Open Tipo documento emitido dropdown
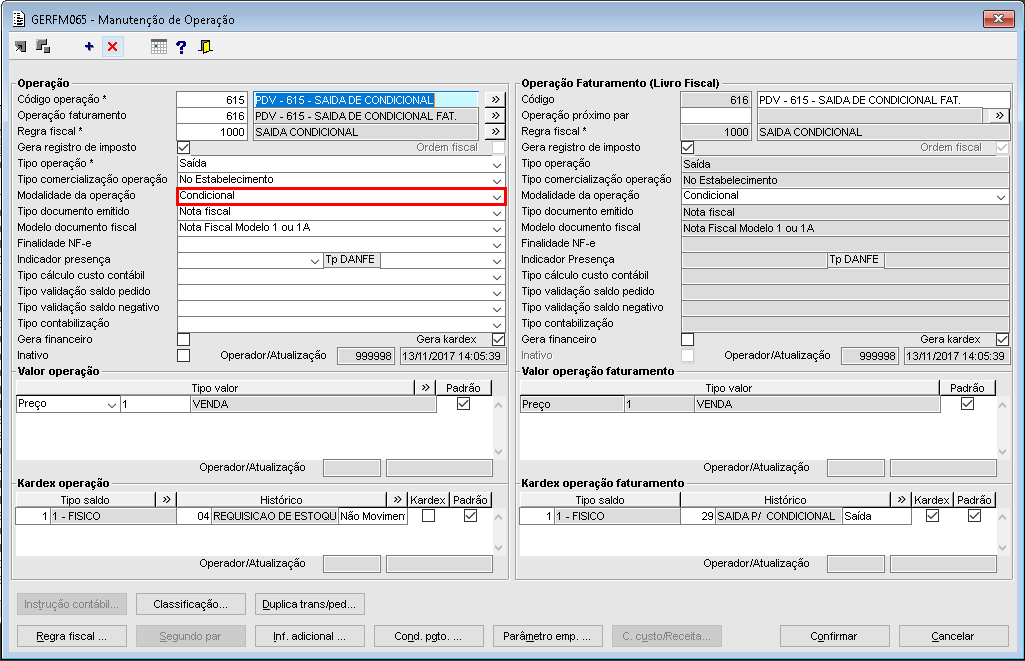This screenshot has width=1025, height=661. coord(497,212)
